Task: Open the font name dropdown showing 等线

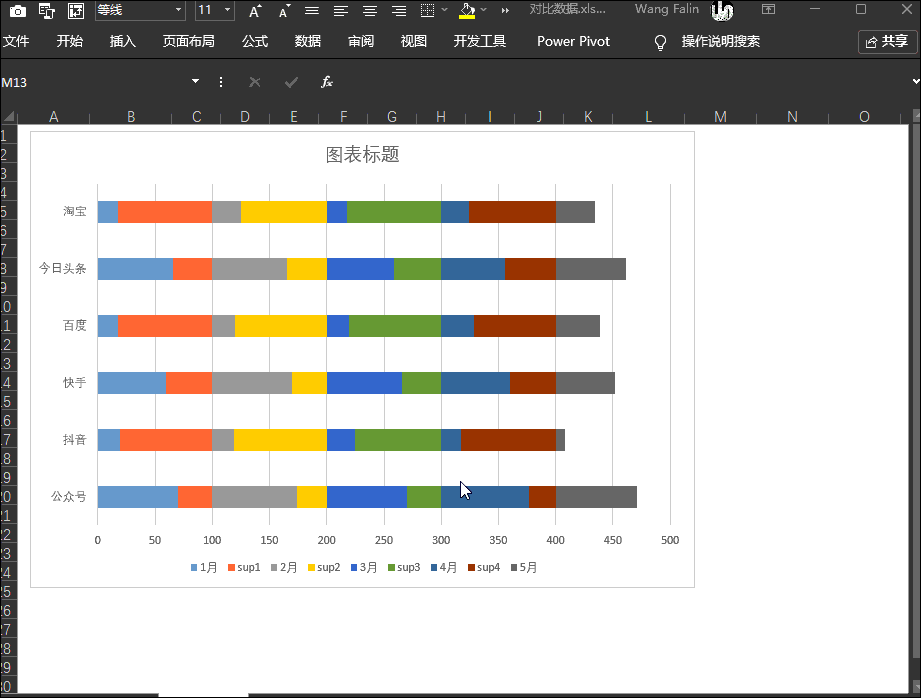Action: [179, 10]
